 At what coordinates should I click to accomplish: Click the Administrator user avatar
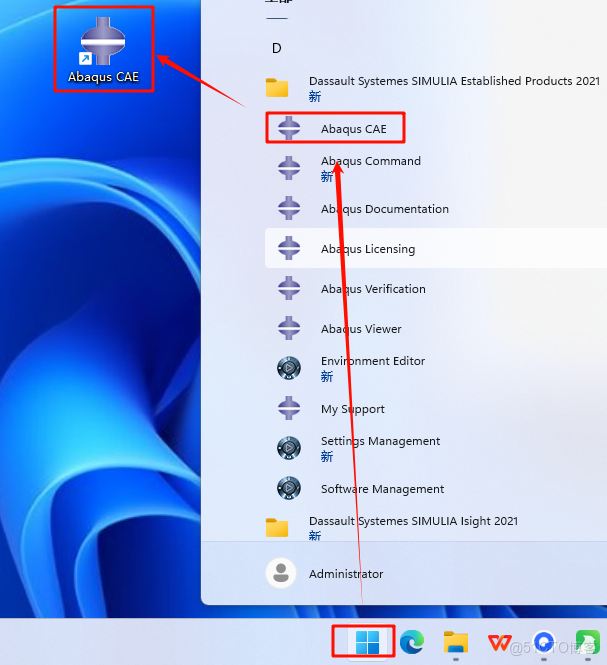pos(280,573)
